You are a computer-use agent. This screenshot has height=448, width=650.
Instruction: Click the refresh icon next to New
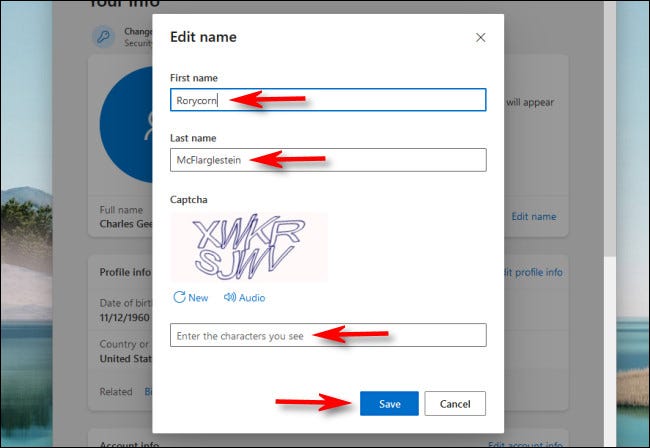[179, 297]
